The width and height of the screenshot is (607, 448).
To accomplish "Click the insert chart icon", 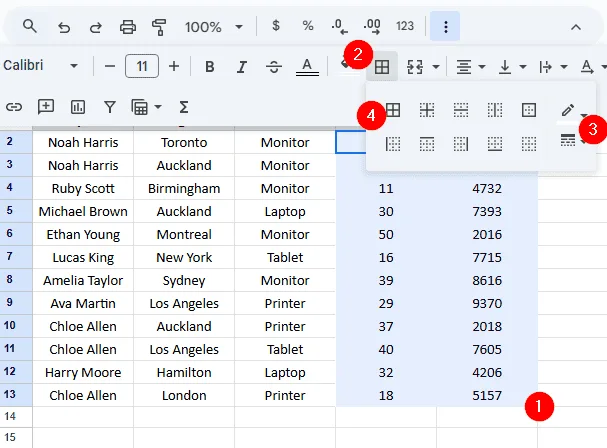I will coord(77,107).
